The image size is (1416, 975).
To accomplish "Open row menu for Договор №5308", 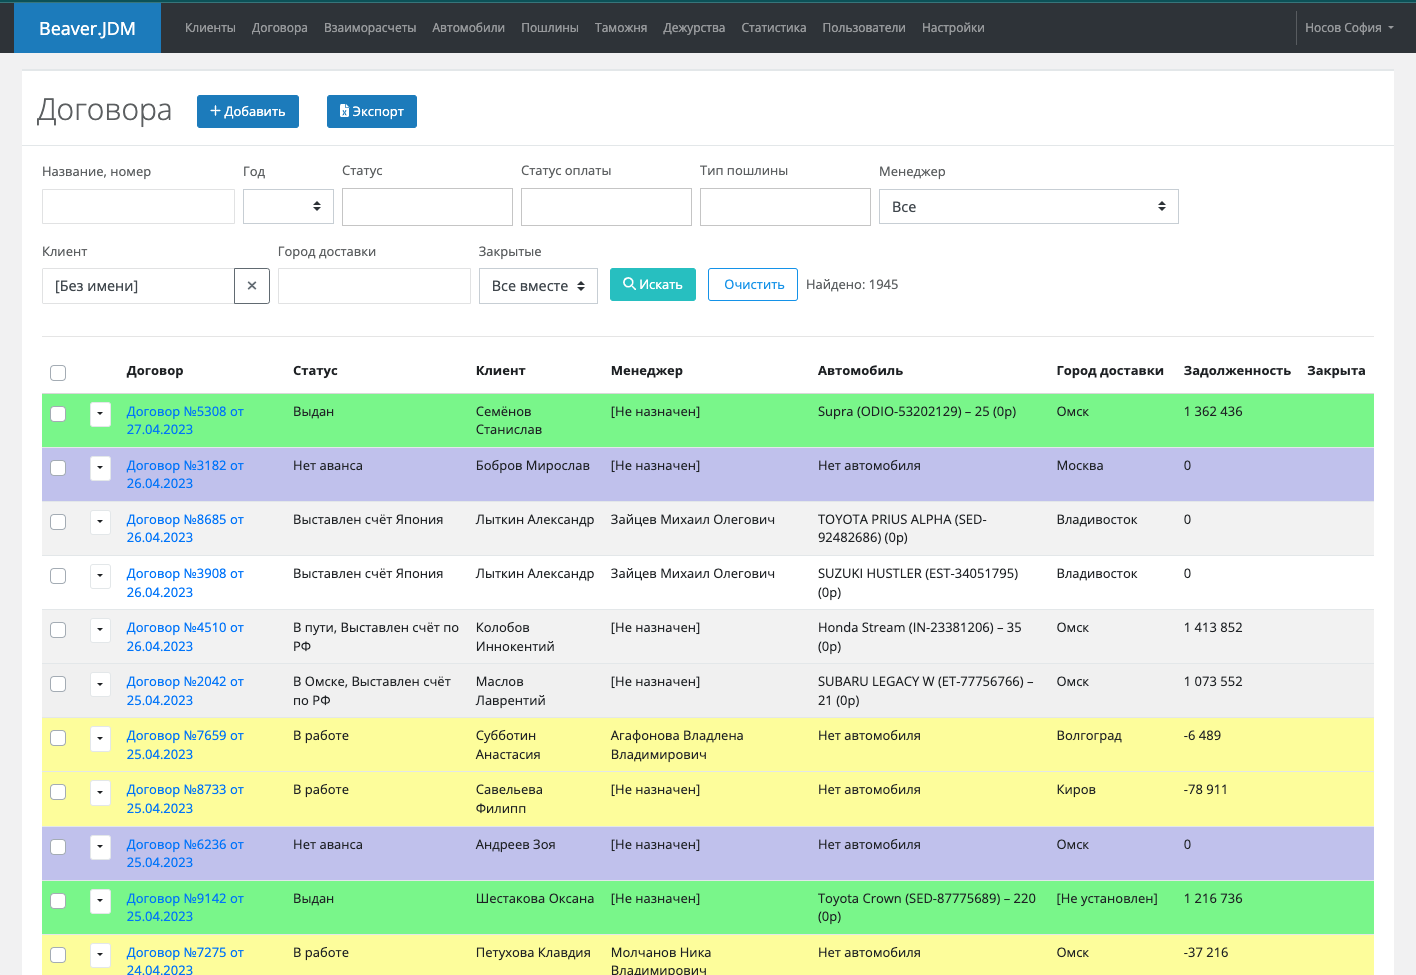I will (100, 414).
